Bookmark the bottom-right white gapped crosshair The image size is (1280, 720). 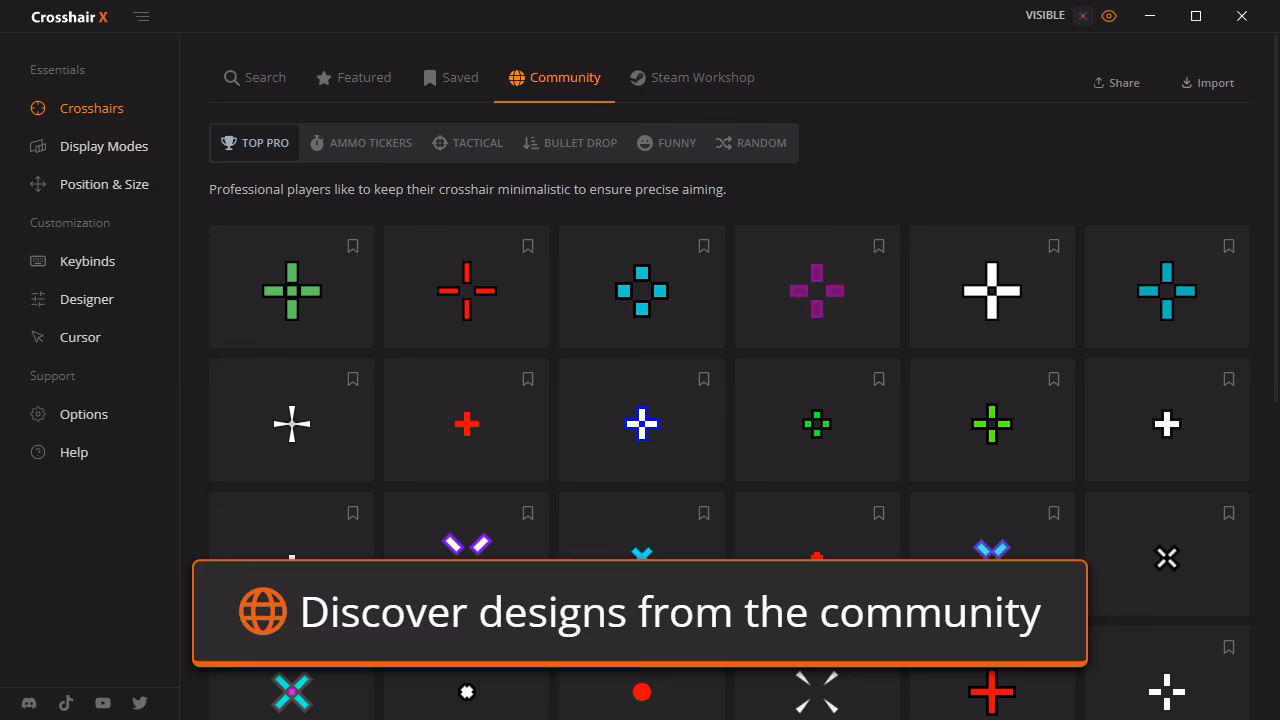(1229, 647)
